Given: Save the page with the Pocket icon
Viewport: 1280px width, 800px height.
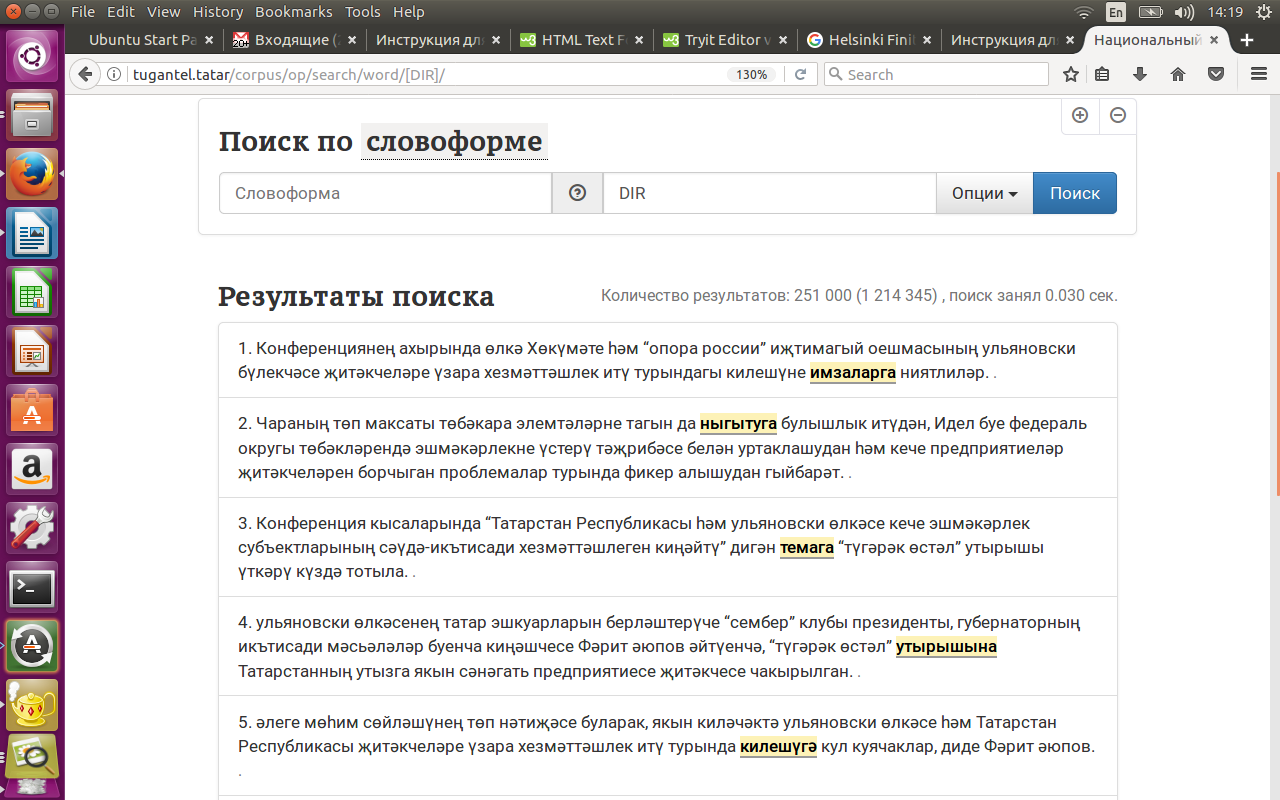Looking at the screenshot, I should [x=1215, y=73].
